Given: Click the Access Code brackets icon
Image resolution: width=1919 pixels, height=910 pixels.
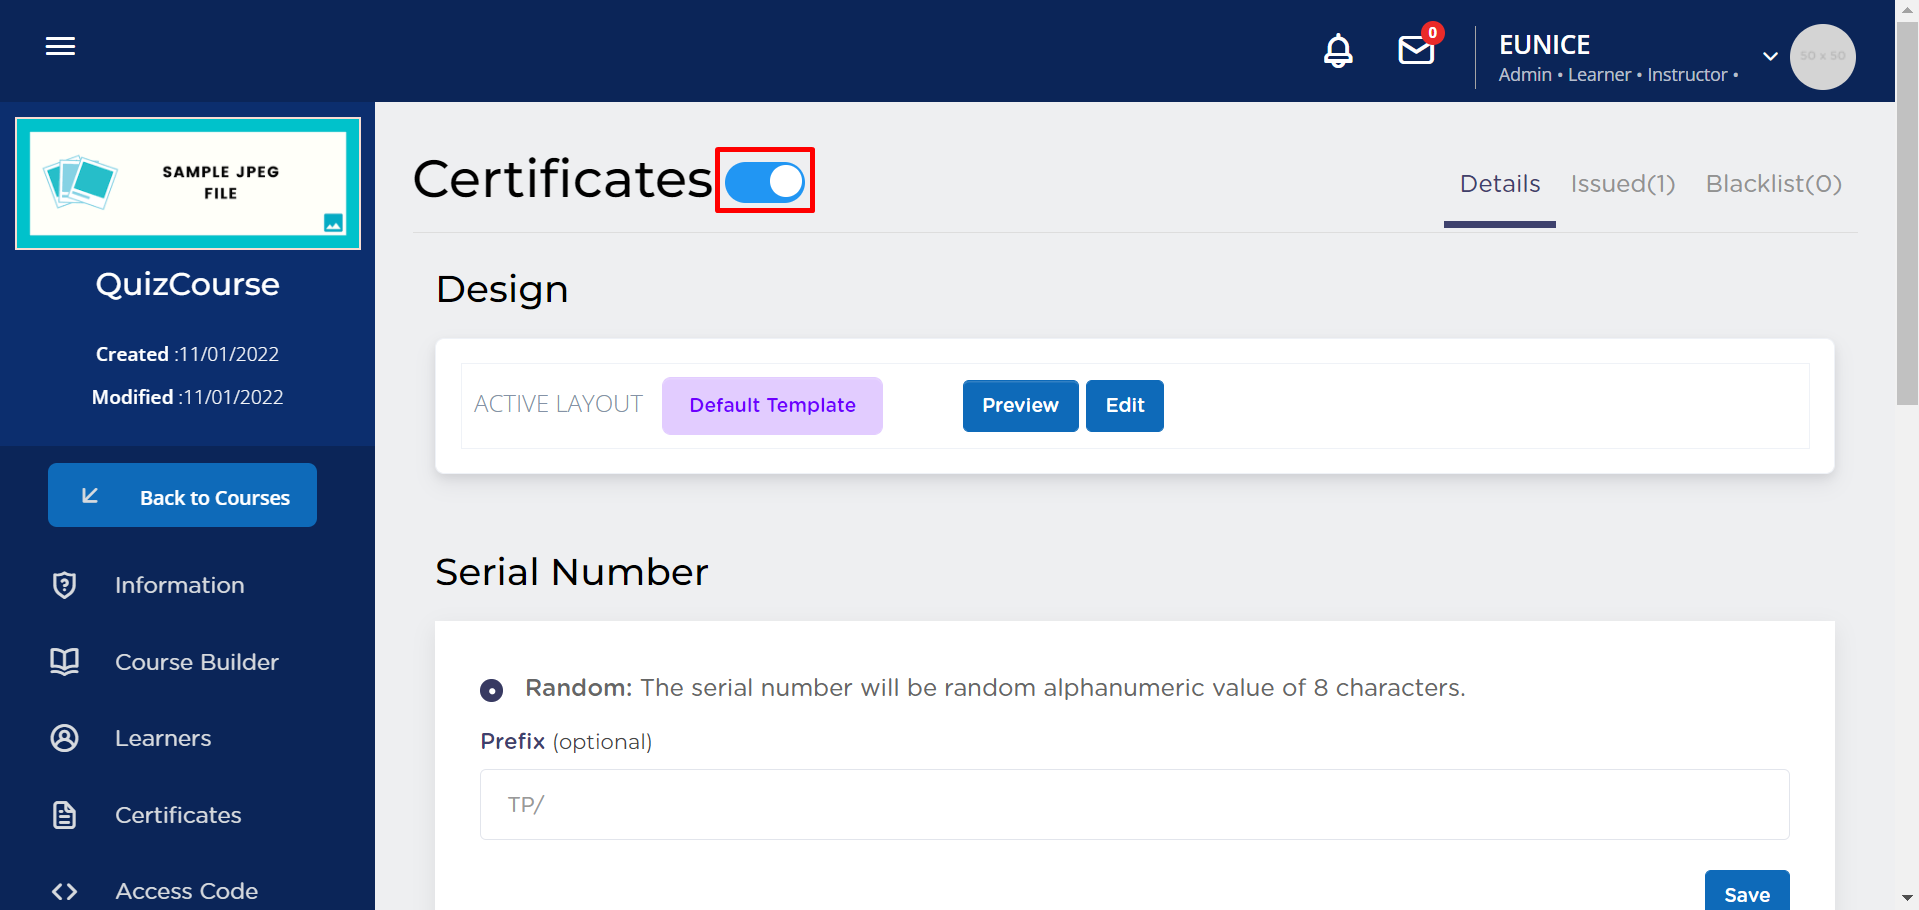Looking at the screenshot, I should coord(65,891).
